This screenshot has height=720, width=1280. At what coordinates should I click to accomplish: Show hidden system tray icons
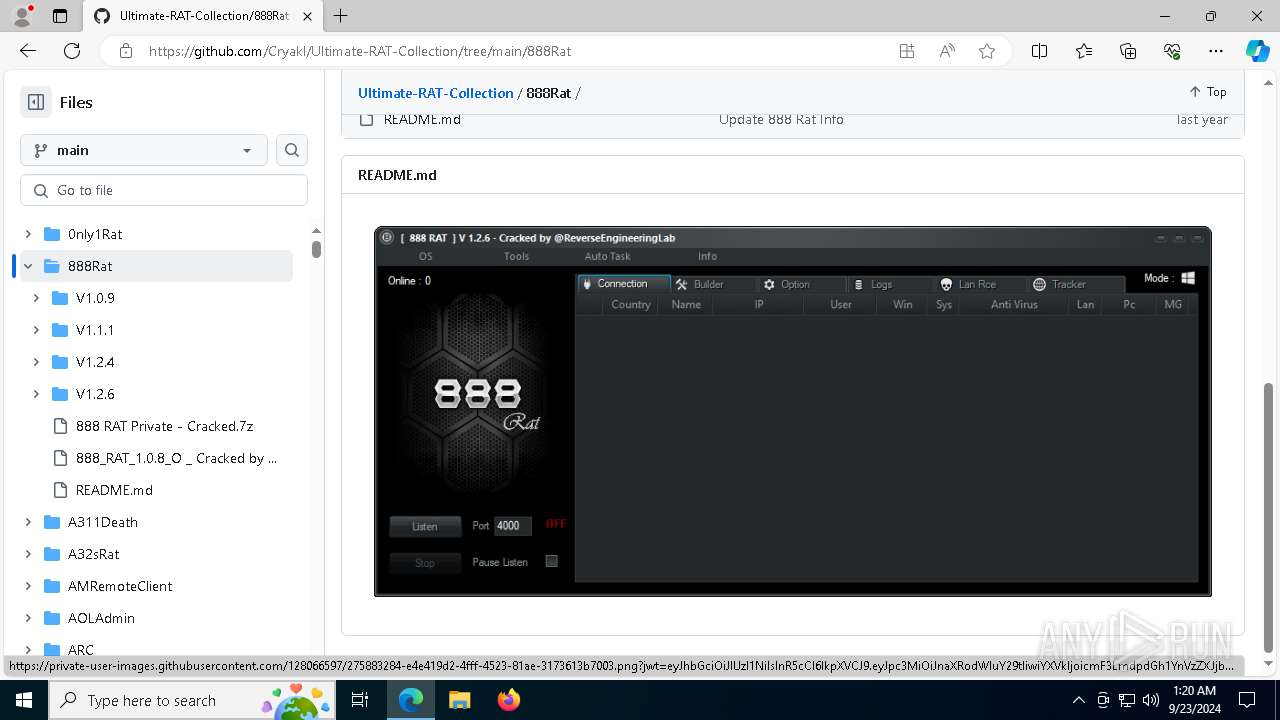pos(1078,700)
